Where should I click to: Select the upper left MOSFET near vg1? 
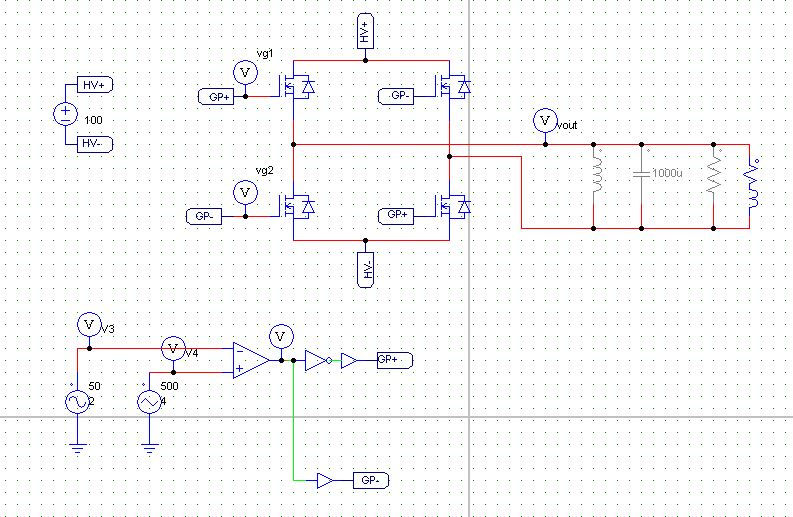click(297, 87)
